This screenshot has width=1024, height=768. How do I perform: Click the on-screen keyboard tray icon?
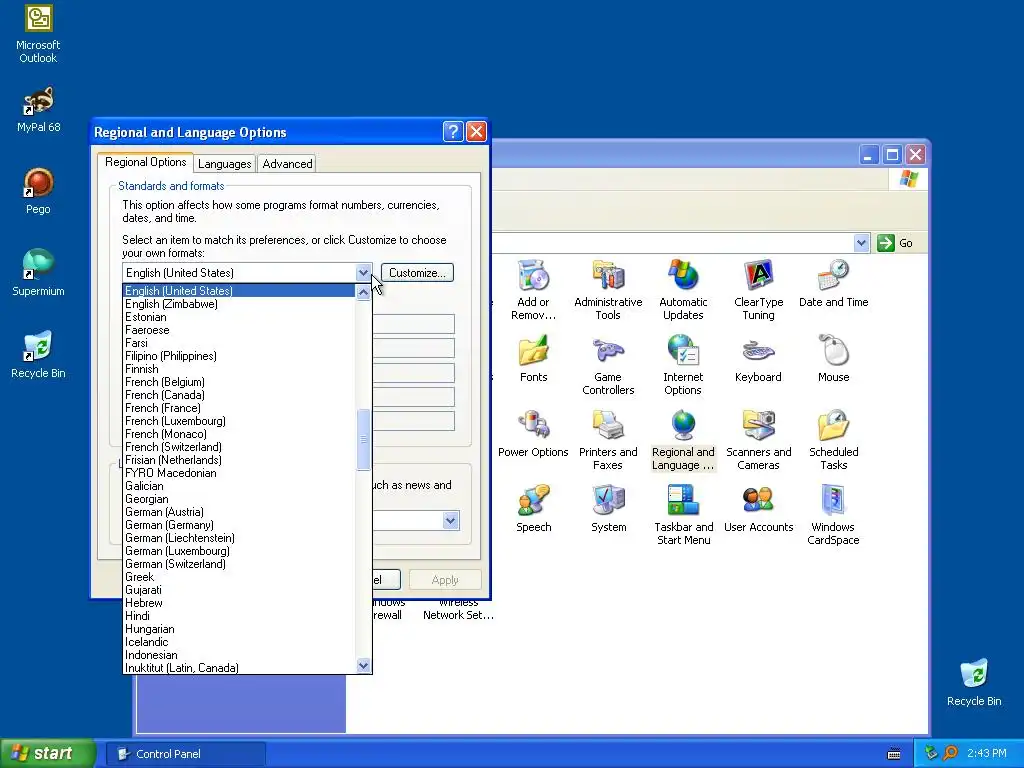(x=894, y=754)
